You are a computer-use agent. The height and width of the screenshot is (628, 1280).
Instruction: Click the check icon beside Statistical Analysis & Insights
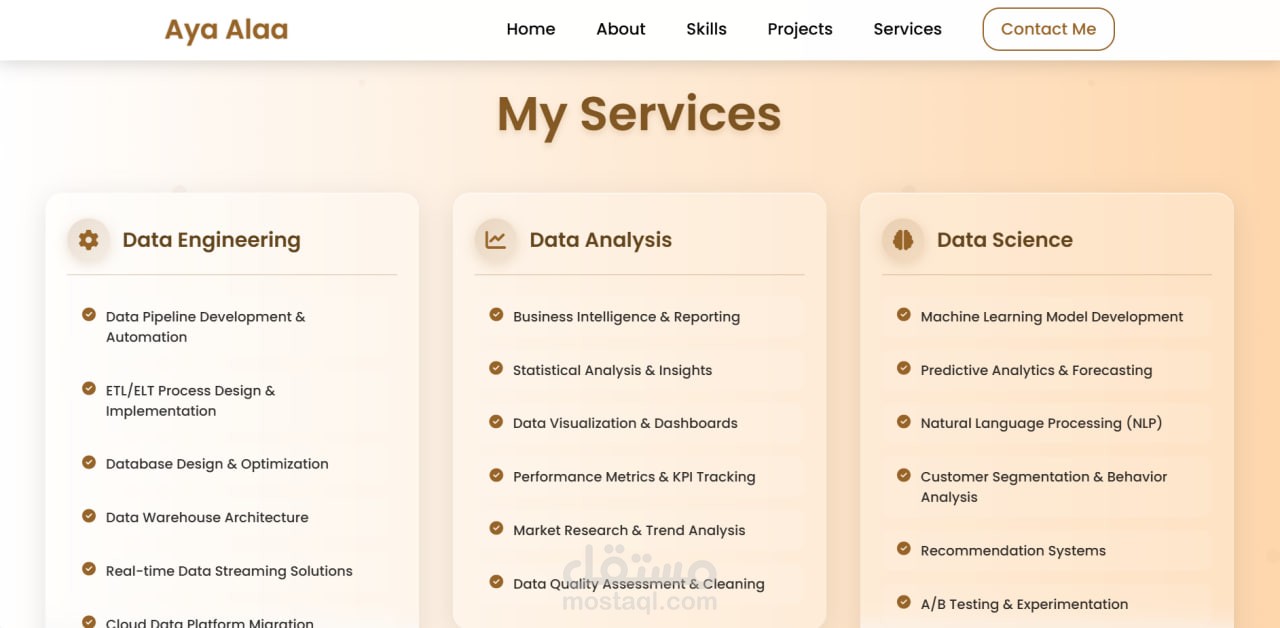(496, 368)
